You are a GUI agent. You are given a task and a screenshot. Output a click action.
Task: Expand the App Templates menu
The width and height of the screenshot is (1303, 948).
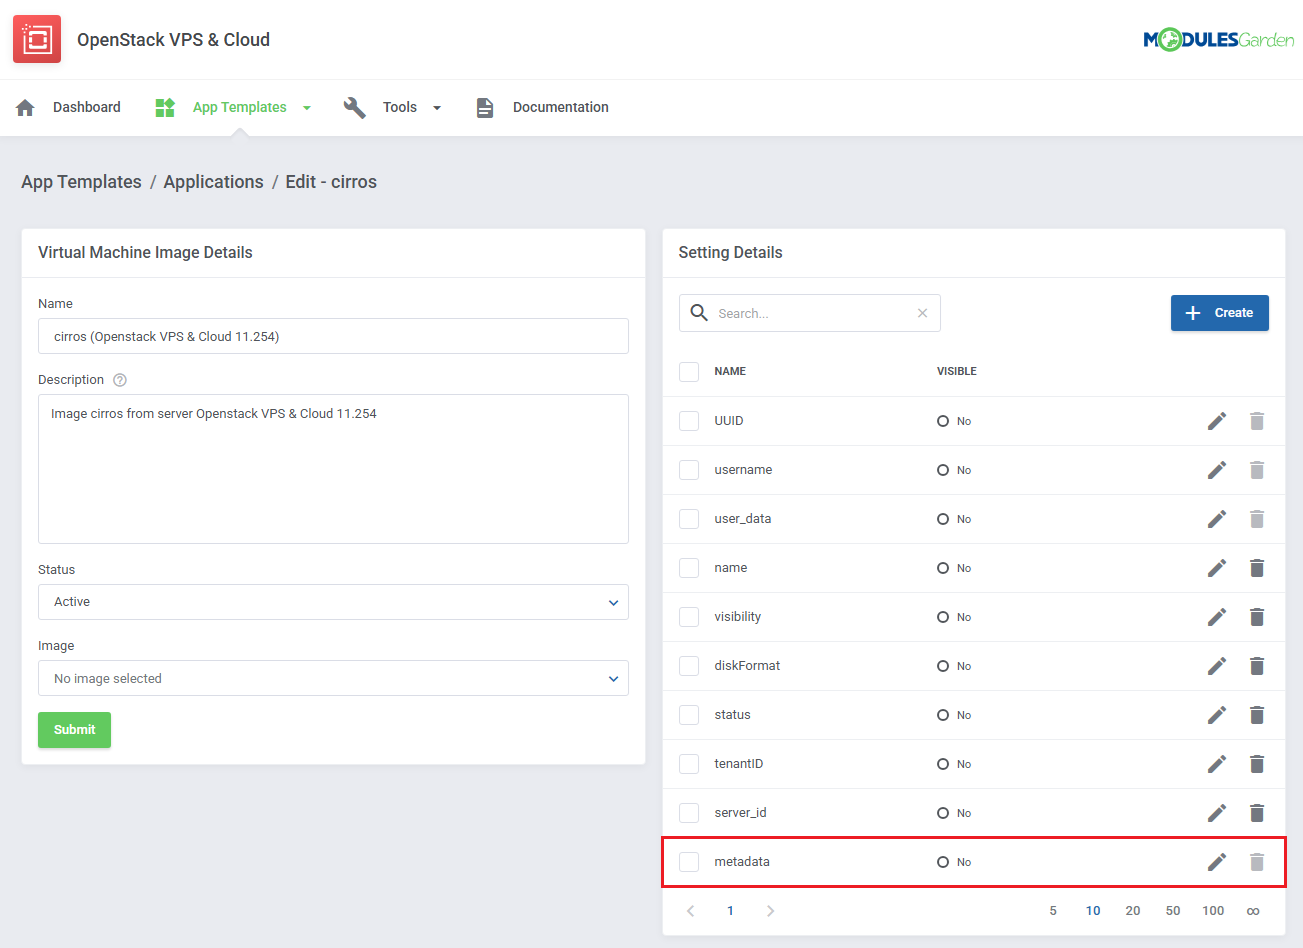click(240, 108)
